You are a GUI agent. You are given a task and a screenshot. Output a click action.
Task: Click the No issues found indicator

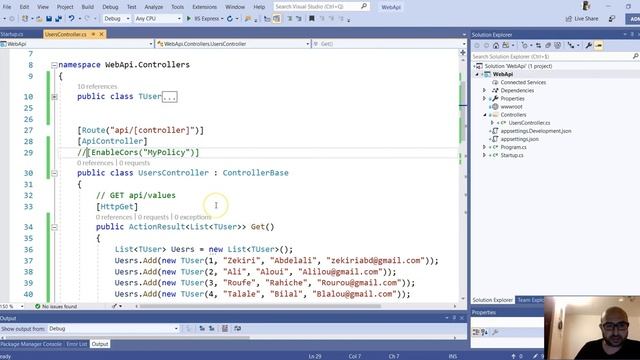point(56,306)
